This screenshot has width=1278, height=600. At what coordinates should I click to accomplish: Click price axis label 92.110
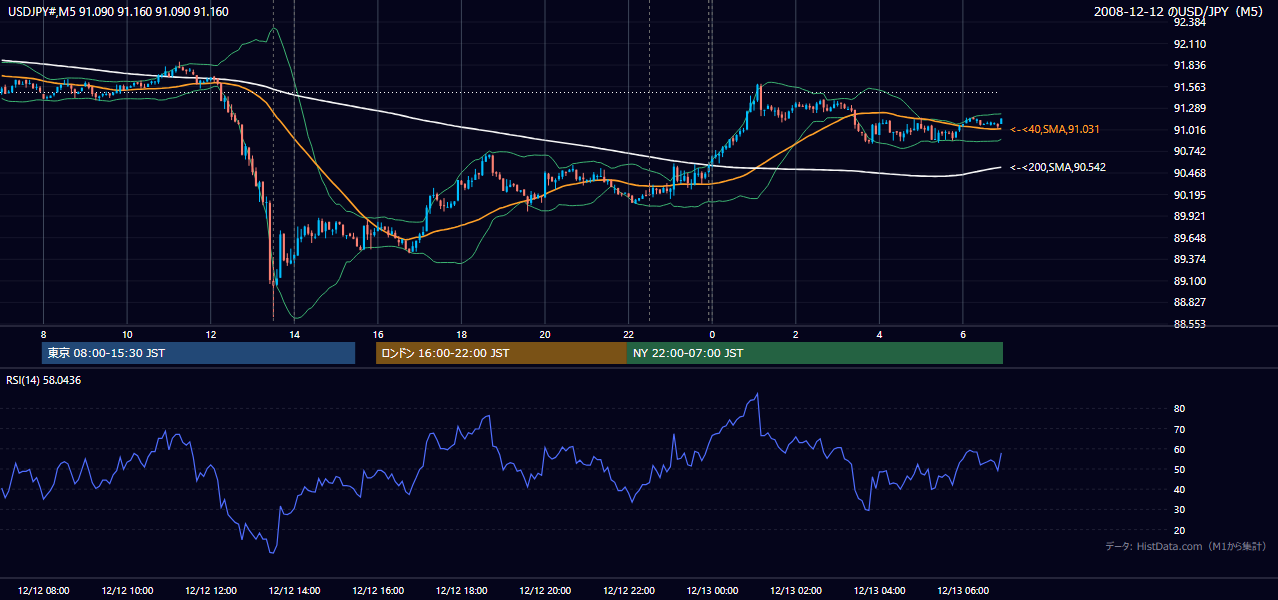click(1189, 44)
